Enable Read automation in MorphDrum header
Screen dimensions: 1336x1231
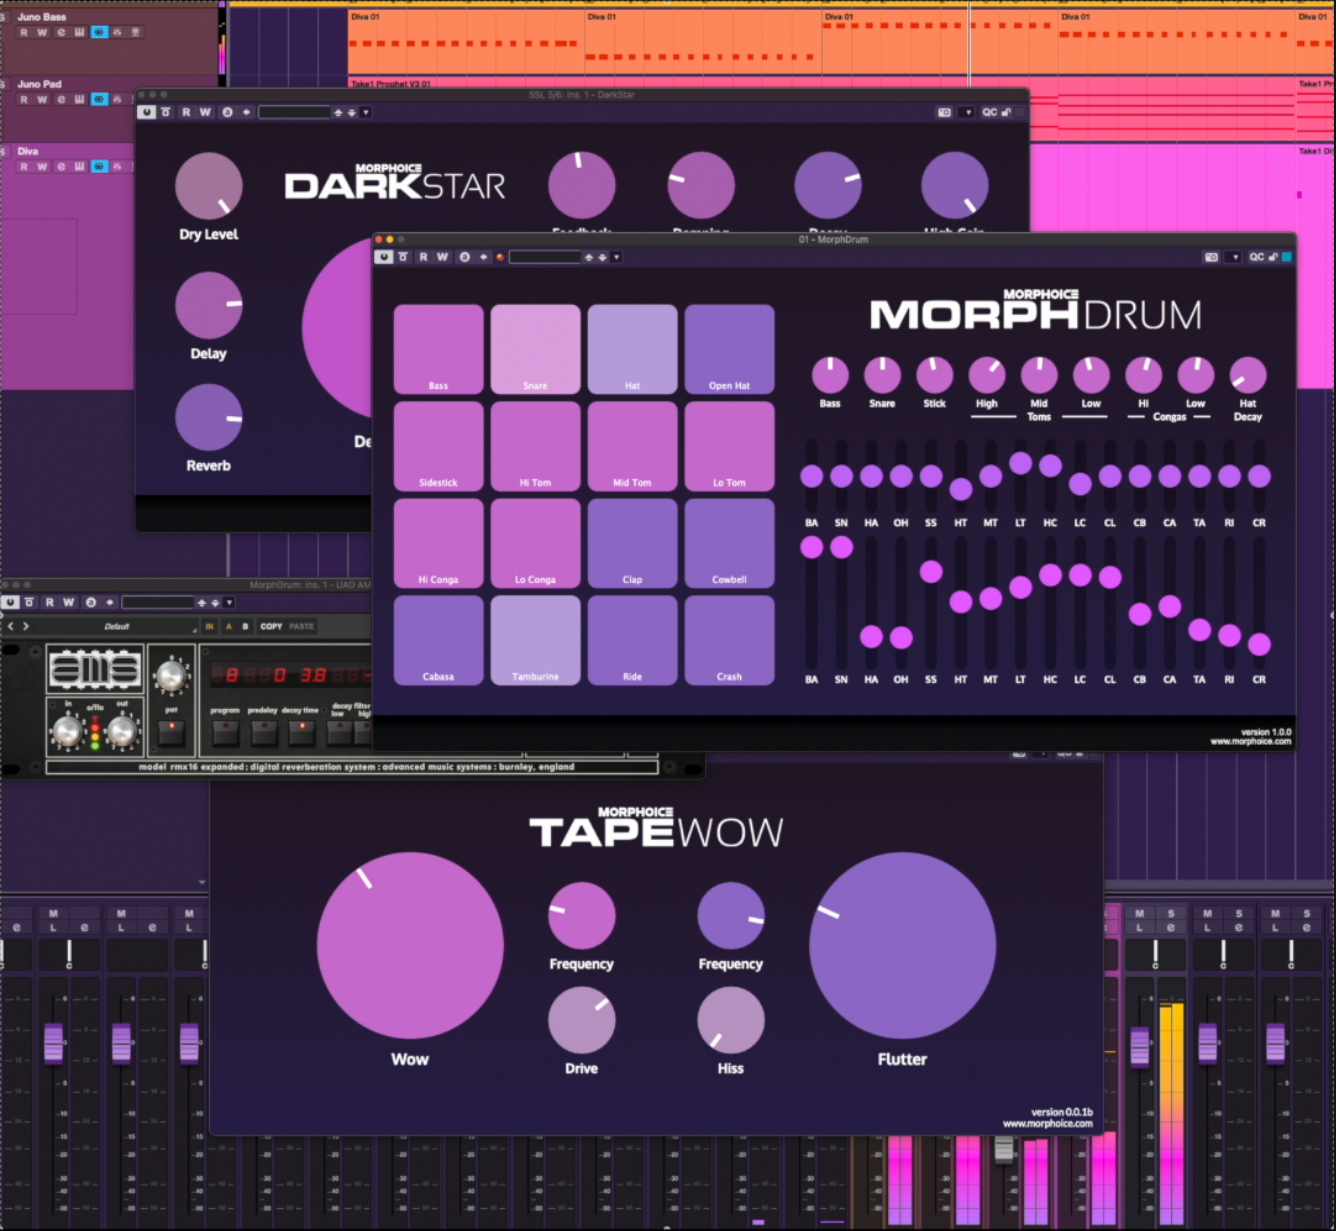[x=423, y=257]
